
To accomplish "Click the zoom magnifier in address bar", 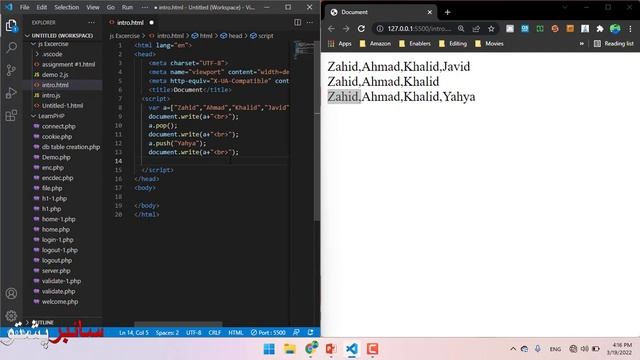I will [461, 29].
